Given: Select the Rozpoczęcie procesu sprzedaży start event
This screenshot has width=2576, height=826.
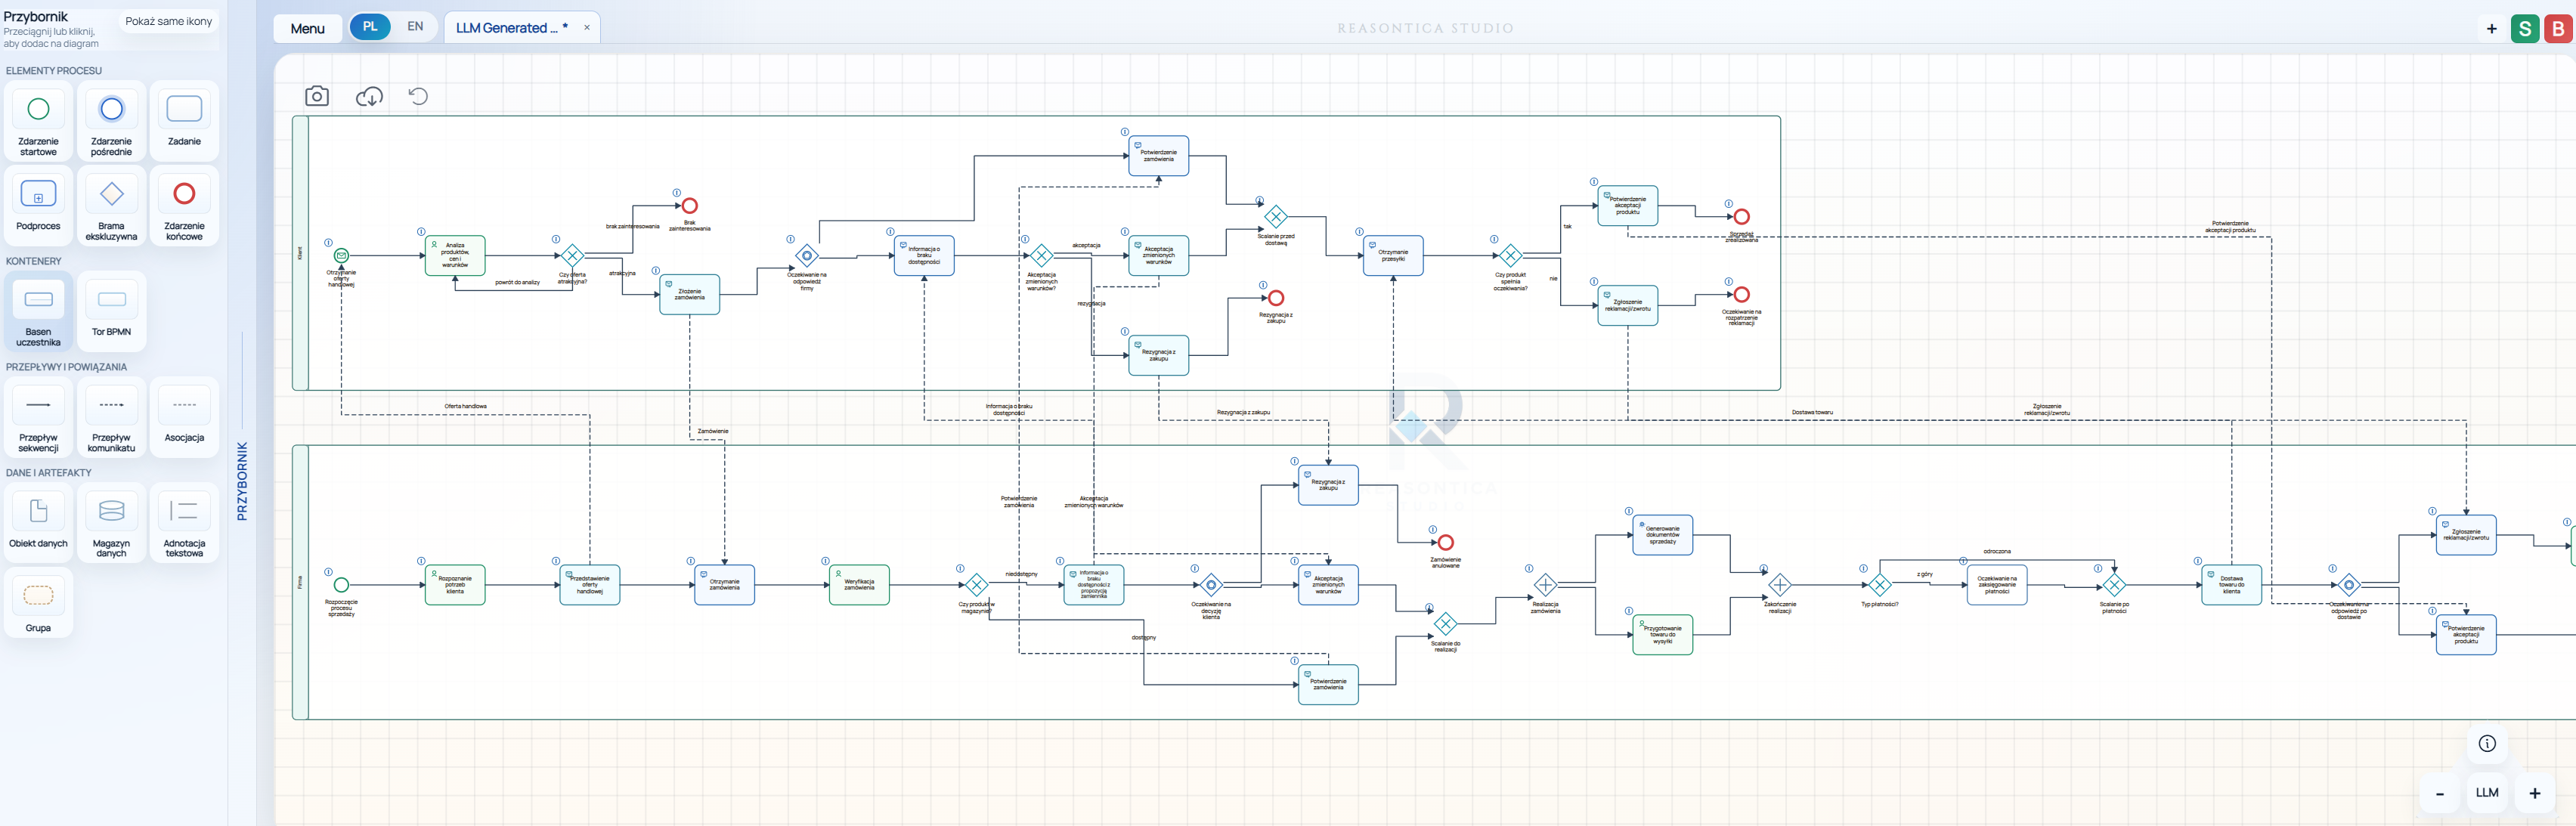Looking at the screenshot, I should coord(341,585).
